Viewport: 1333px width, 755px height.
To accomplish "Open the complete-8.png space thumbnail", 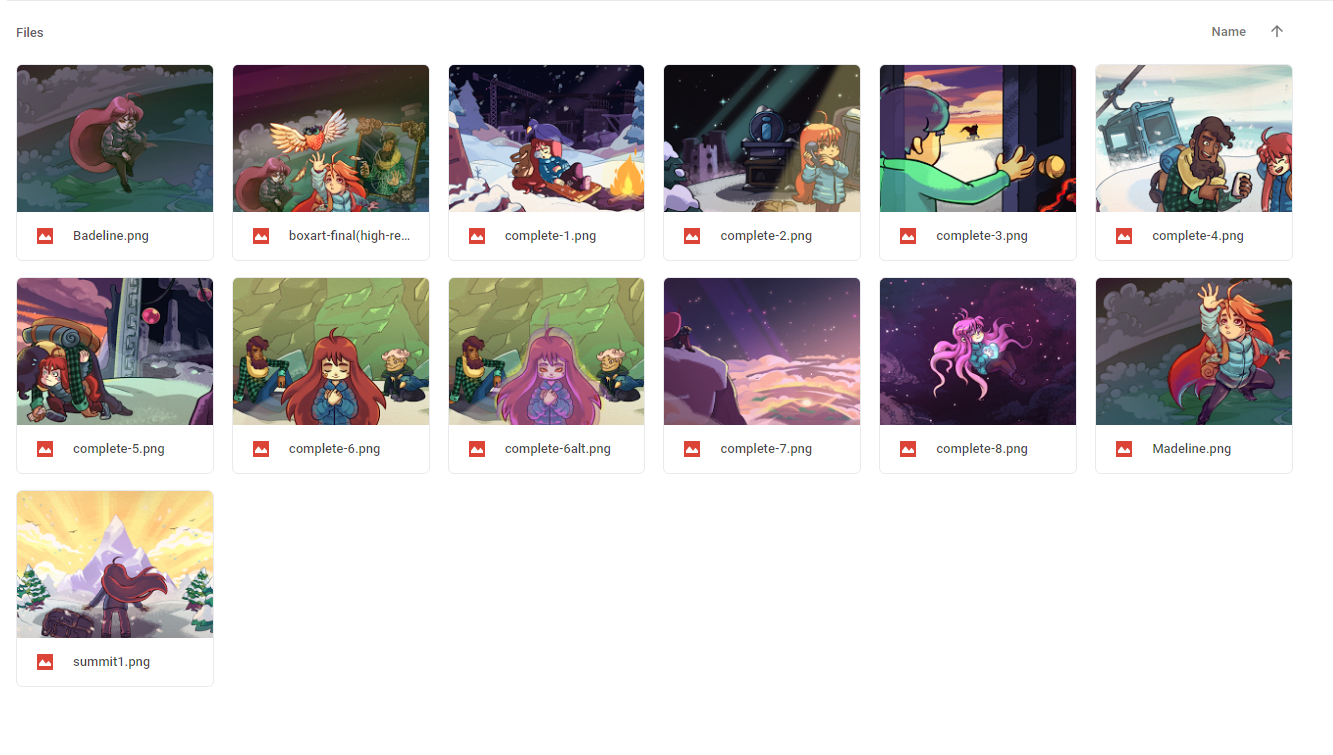I will click(x=978, y=352).
